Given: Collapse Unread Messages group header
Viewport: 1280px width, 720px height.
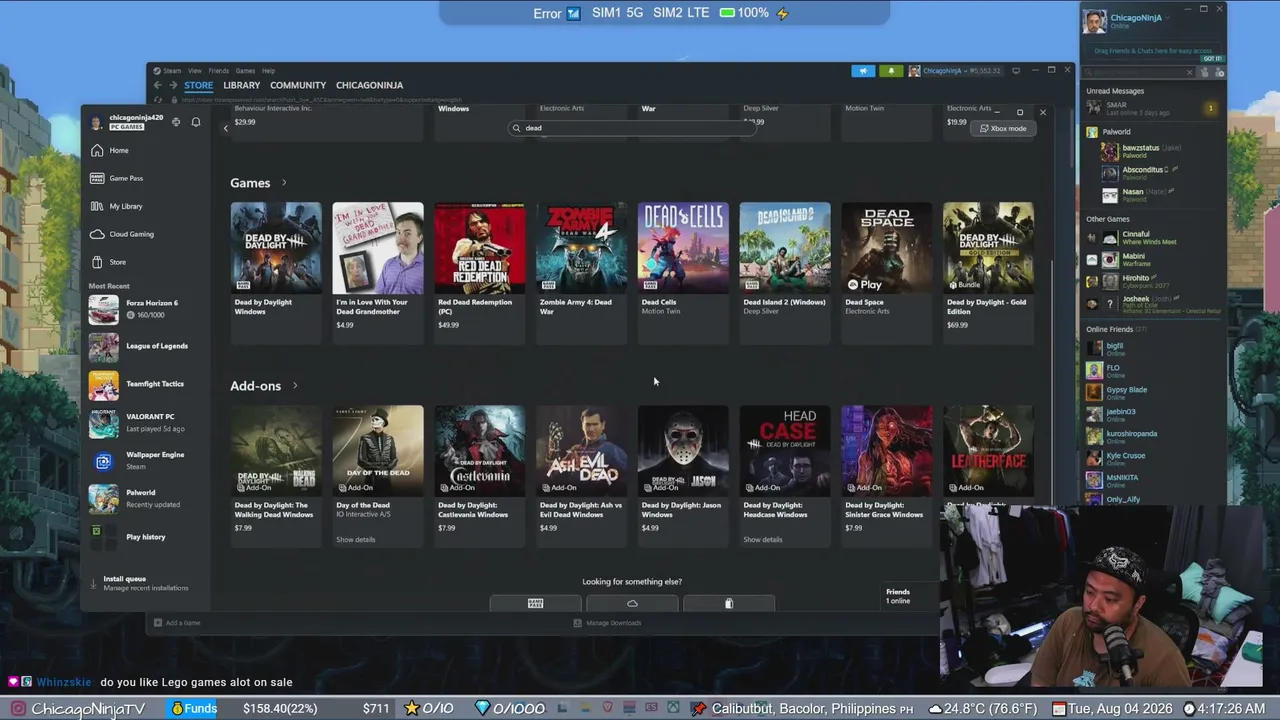Looking at the screenshot, I should click(x=1115, y=91).
